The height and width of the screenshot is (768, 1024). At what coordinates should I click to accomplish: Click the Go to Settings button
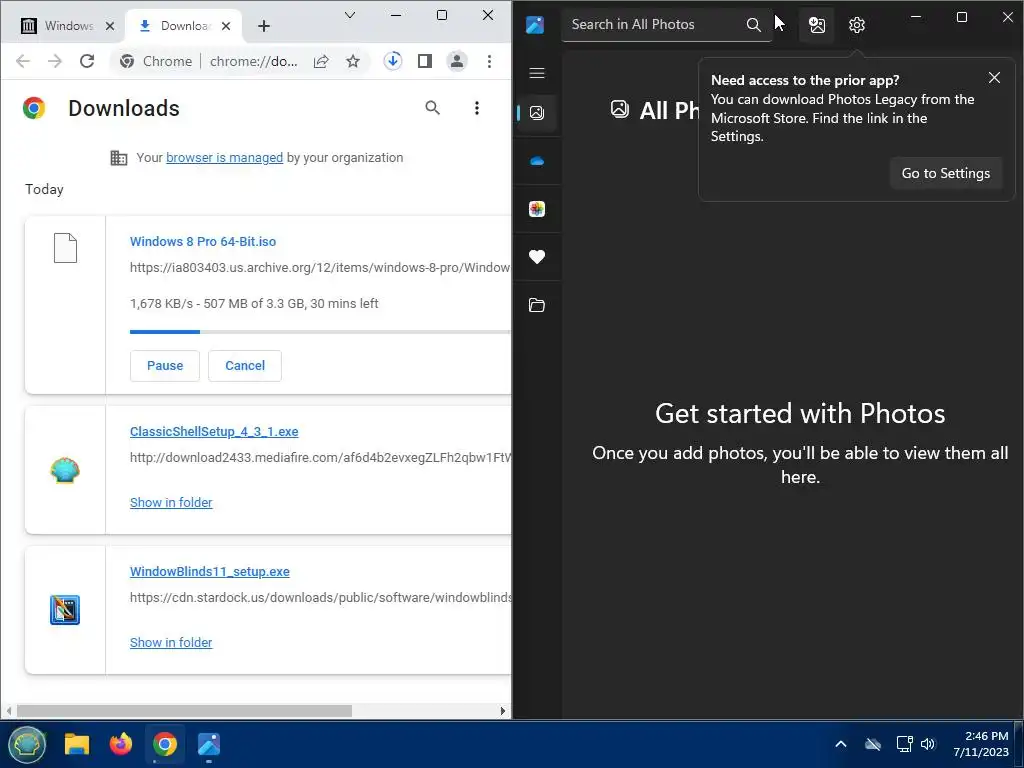(946, 173)
